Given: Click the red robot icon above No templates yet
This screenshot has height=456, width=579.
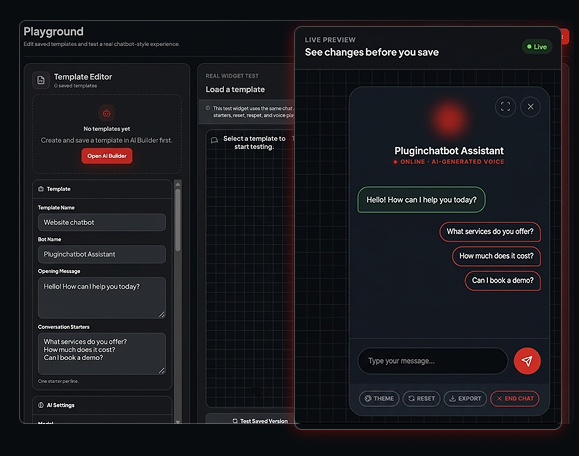Looking at the screenshot, I should click(x=107, y=113).
